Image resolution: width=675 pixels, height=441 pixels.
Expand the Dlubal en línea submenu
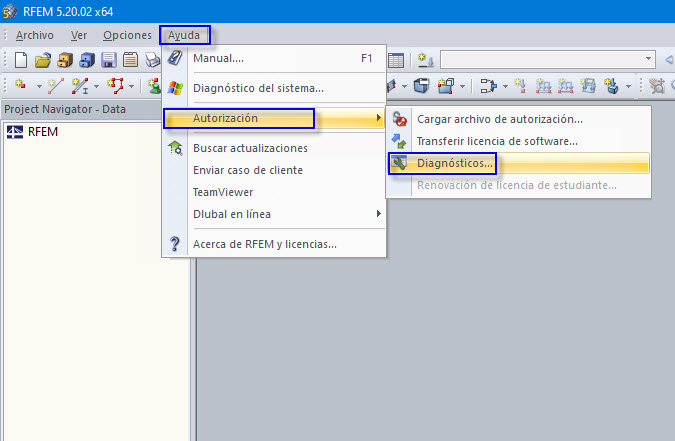(x=274, y=214)
